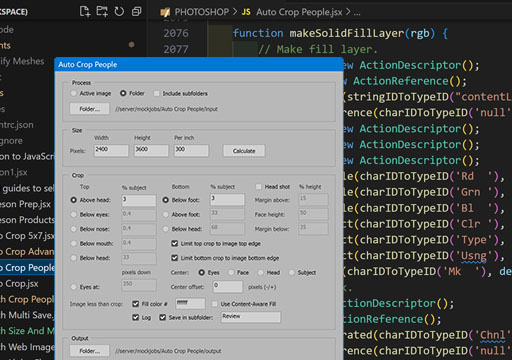512x360 pixels.
Task: Click the Height pixels input field
Action: pos(151,150)
